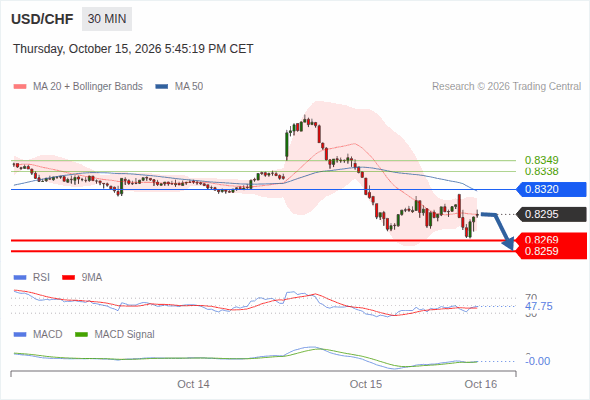The width and height of the screenshot is (590, 400).
Task: Click the MA 50 legend label
Action: (189, 87)
